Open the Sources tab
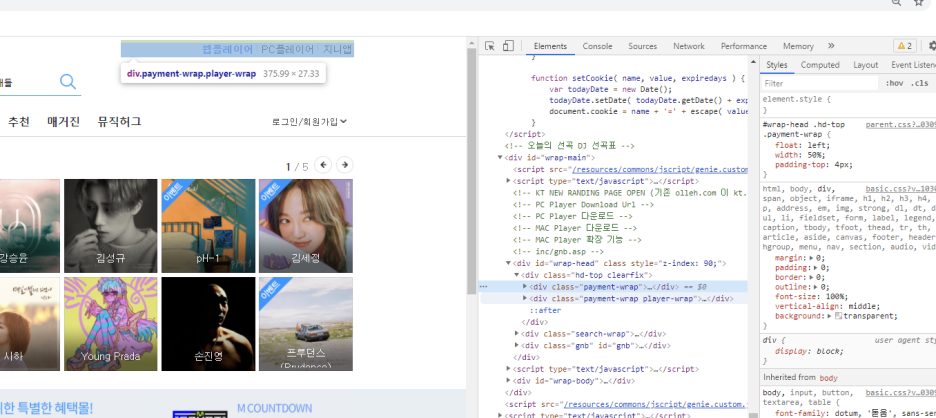The width and height of the screenshot is (936, 418). [642, 46]
